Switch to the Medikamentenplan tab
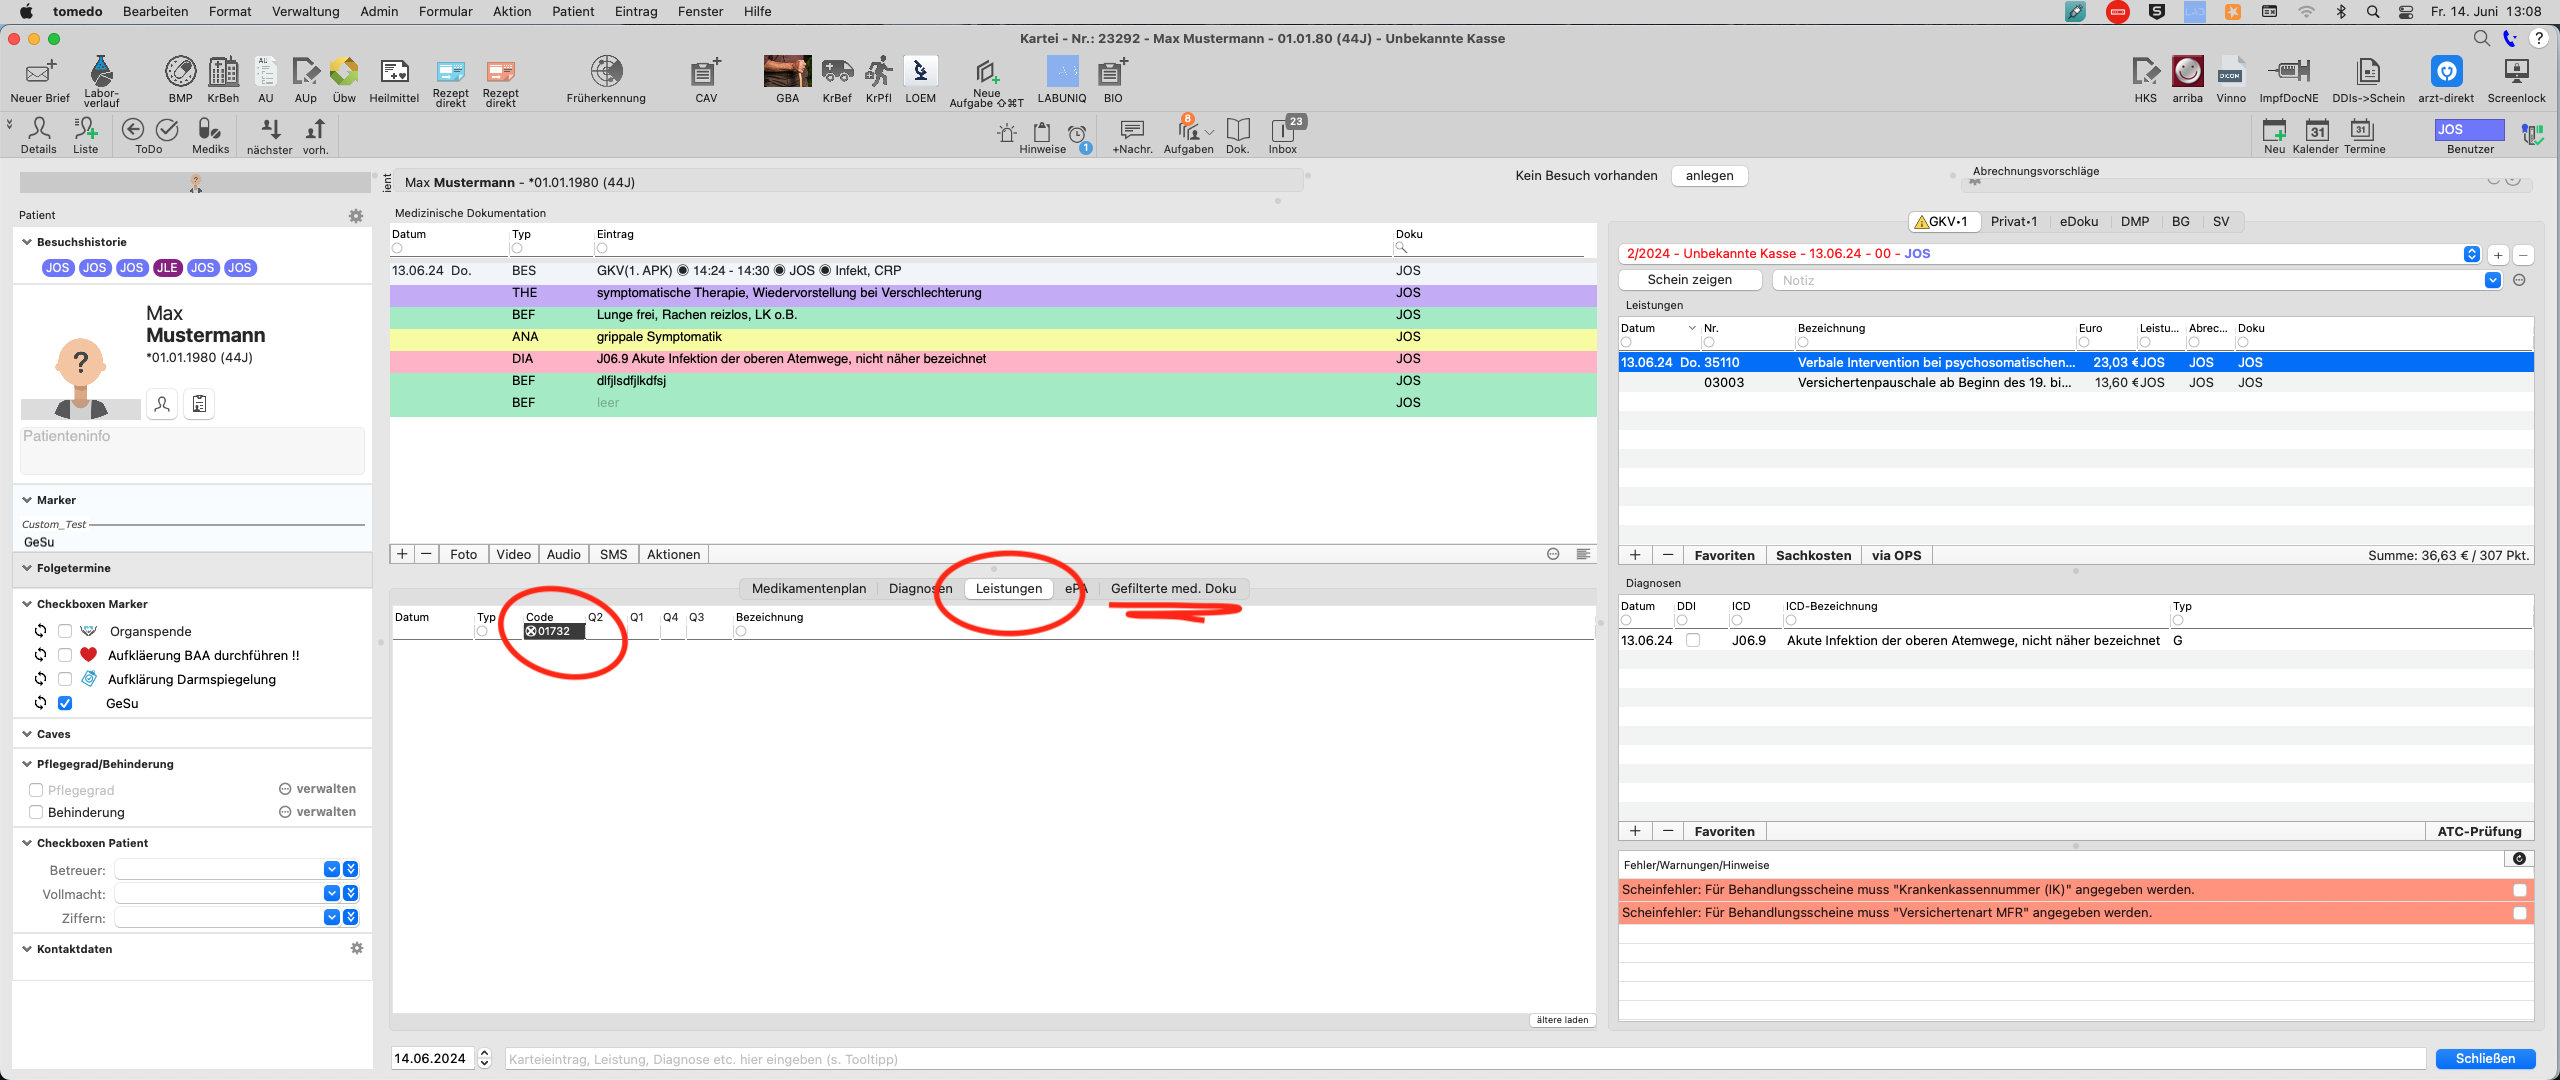Image resolution: width=2560 pixels, height=1080 pixels. pos(808,588)
